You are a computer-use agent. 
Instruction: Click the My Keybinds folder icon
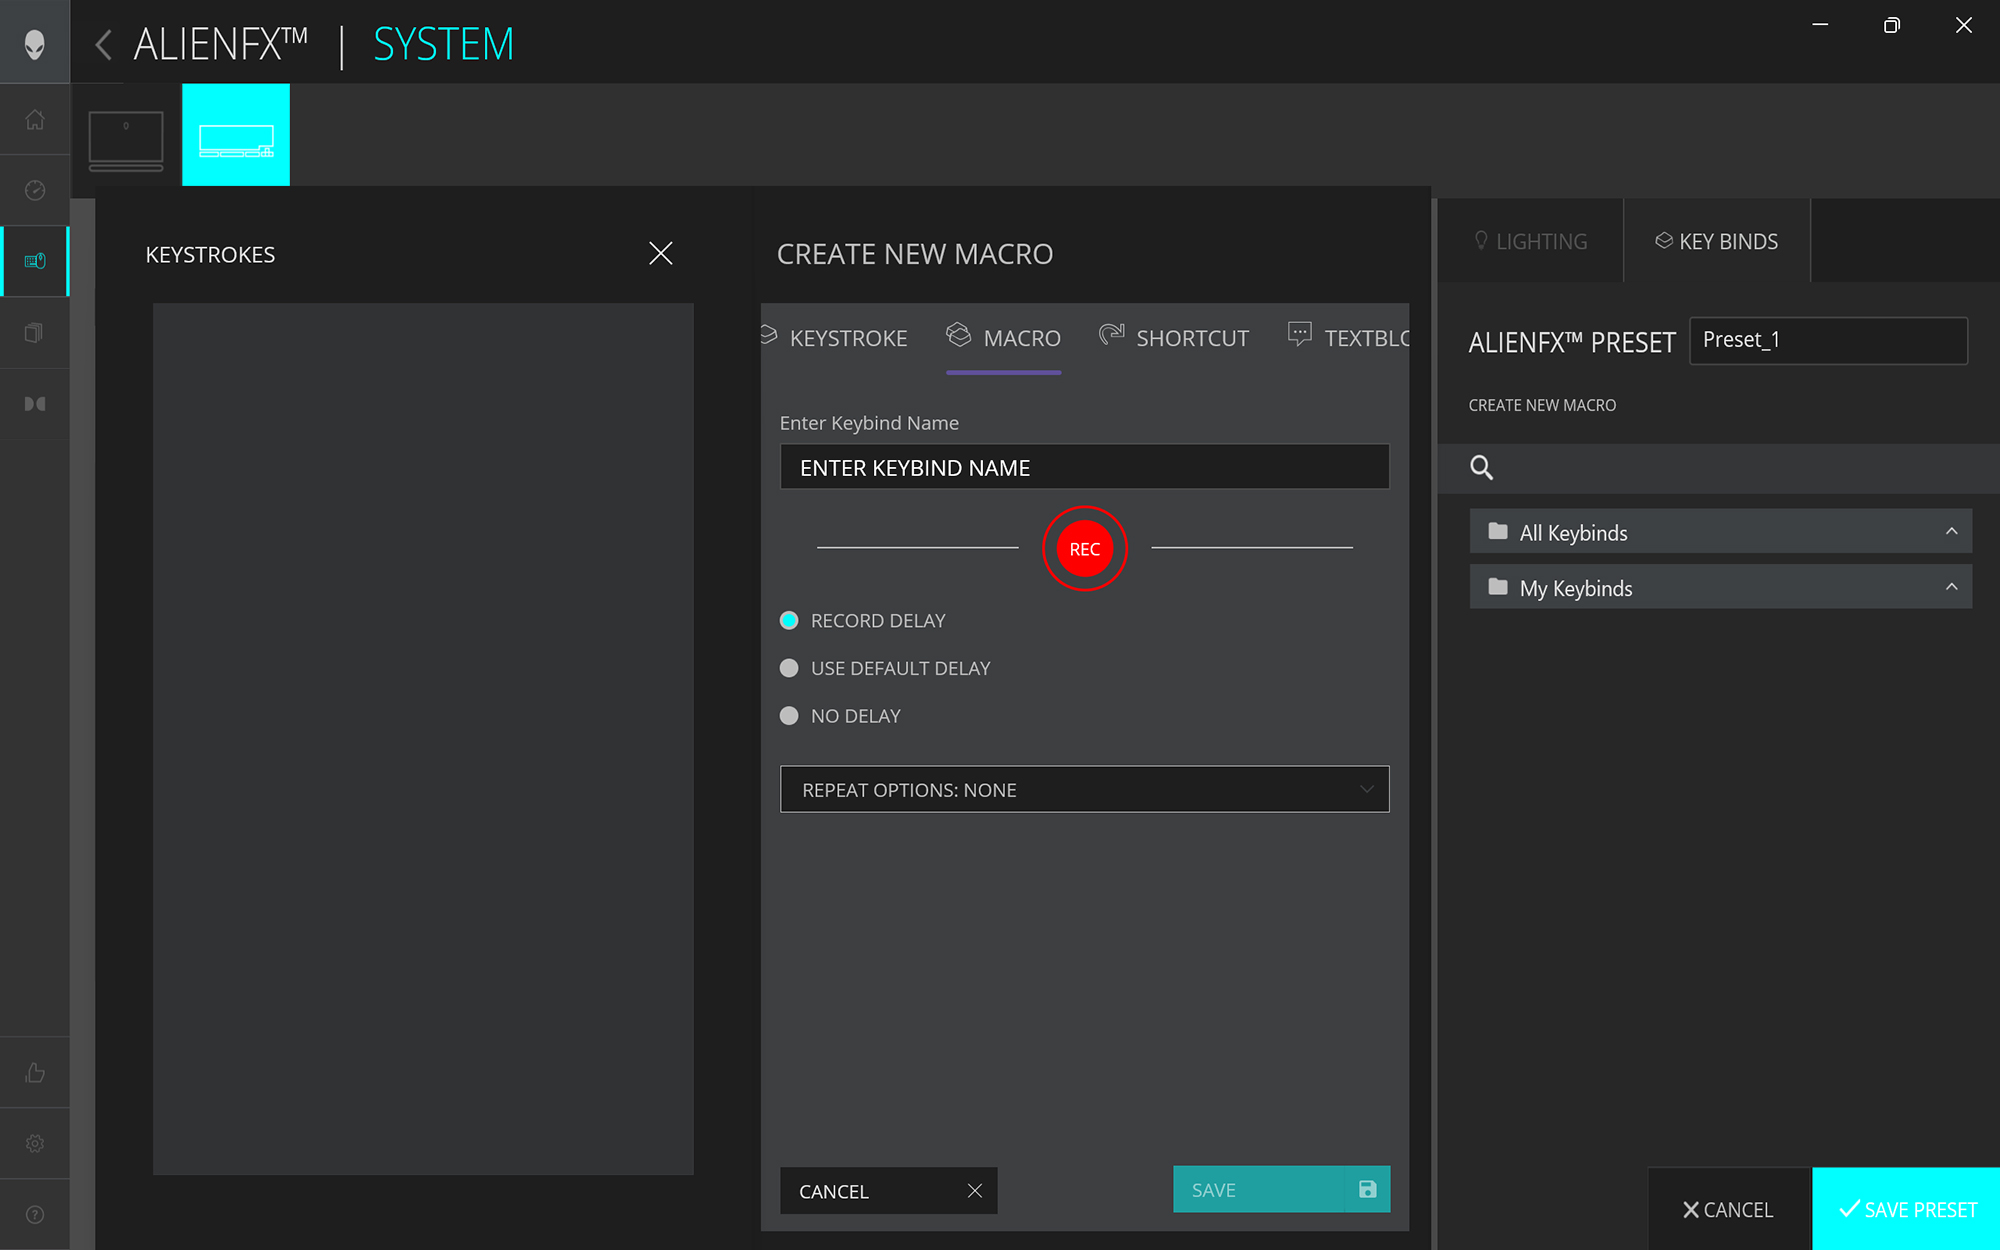pyautogui.click(x=1497, y=586)
